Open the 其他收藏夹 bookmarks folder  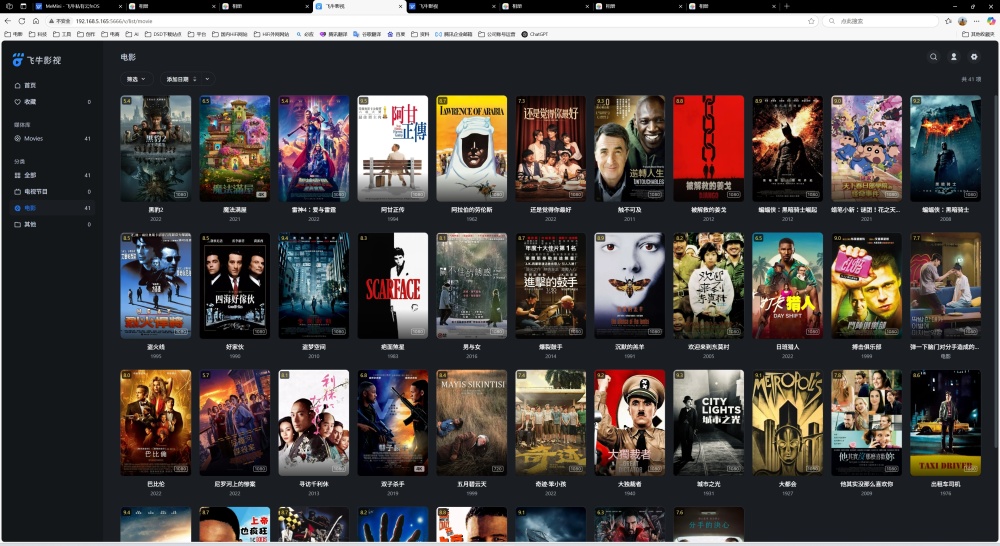pos(978,34)
